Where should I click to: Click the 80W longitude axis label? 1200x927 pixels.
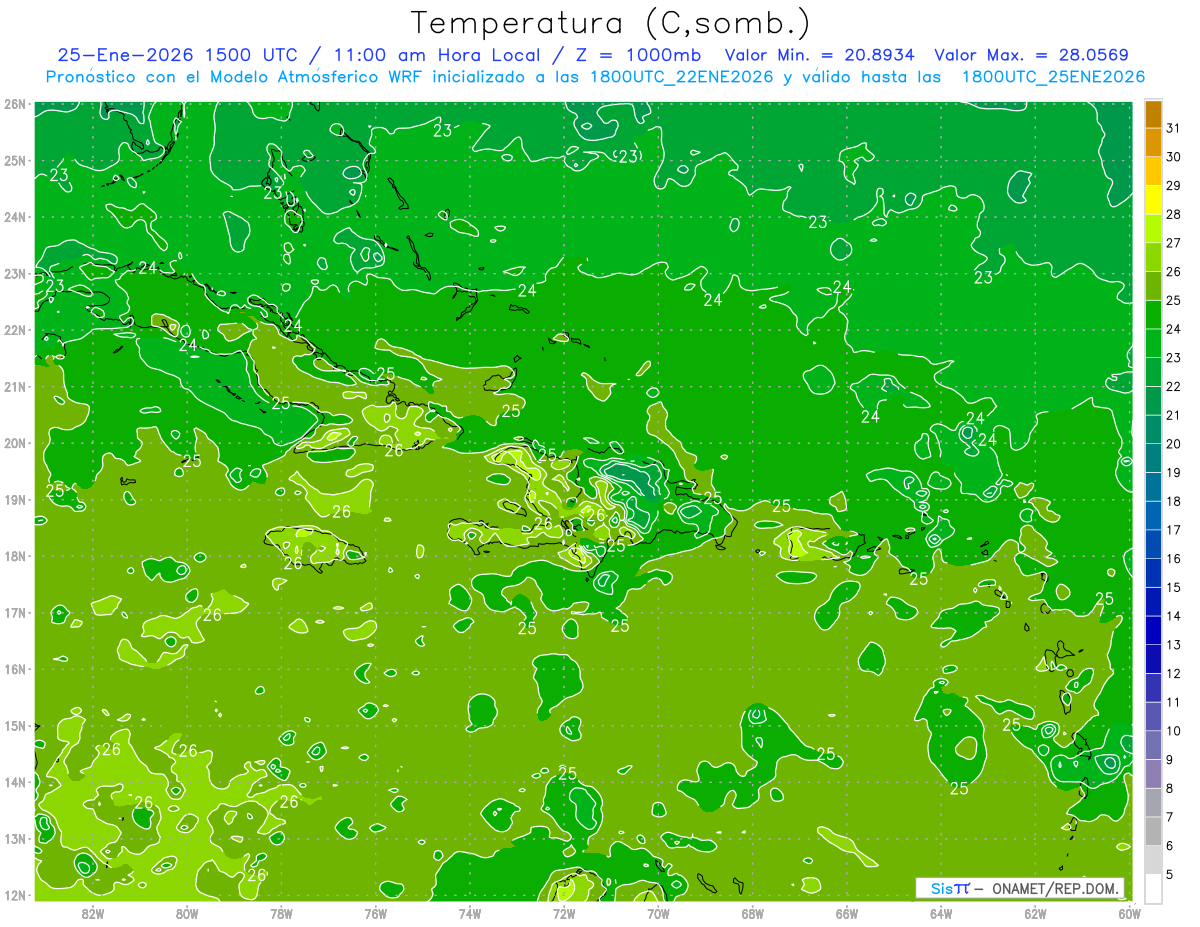(187, 913)
